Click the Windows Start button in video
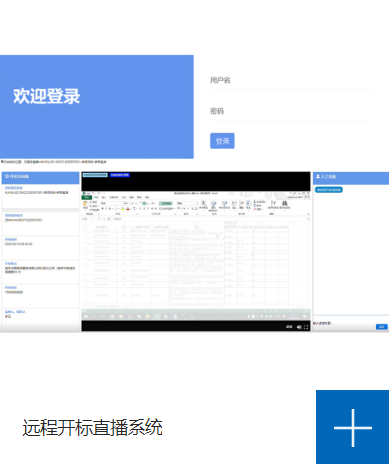 click(x=86, y=316)
